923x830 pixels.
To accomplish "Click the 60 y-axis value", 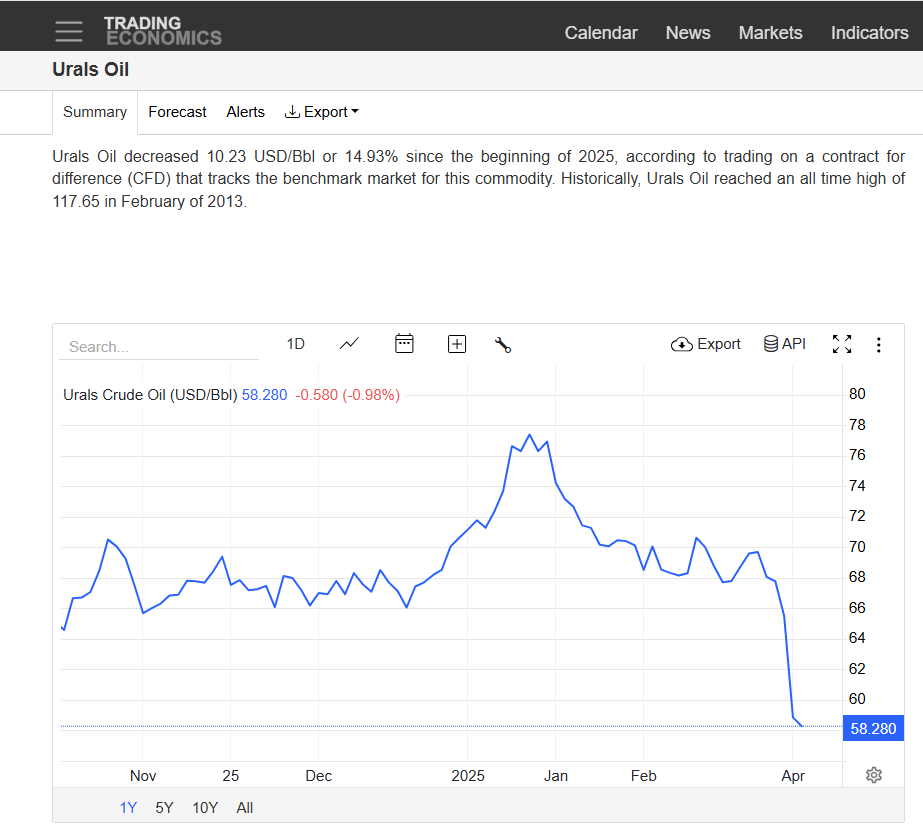I will [857, 699].
